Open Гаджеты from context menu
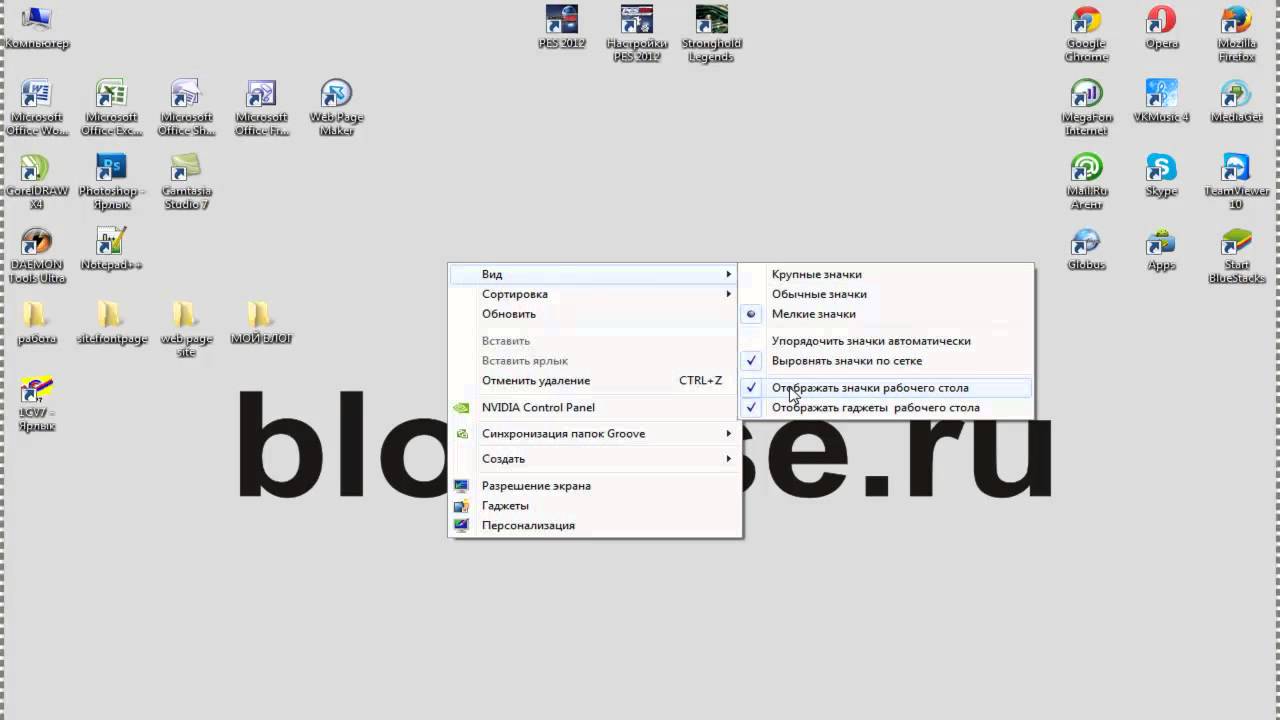The height and width of the screenshot is (720, 1280). (594, 506)
